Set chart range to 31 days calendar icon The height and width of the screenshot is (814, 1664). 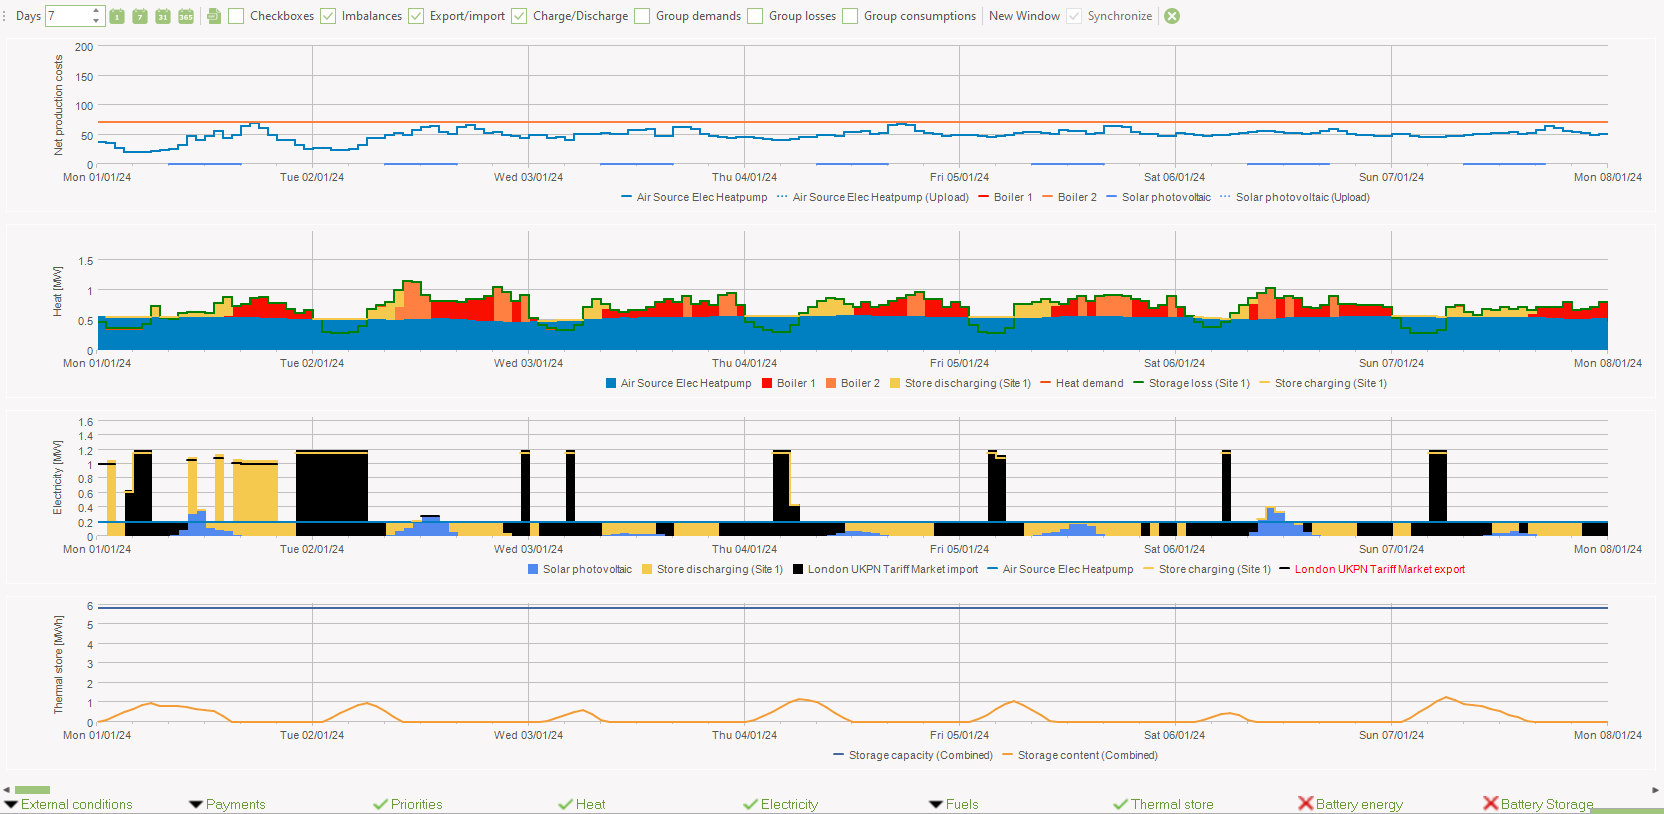[163, 16]
